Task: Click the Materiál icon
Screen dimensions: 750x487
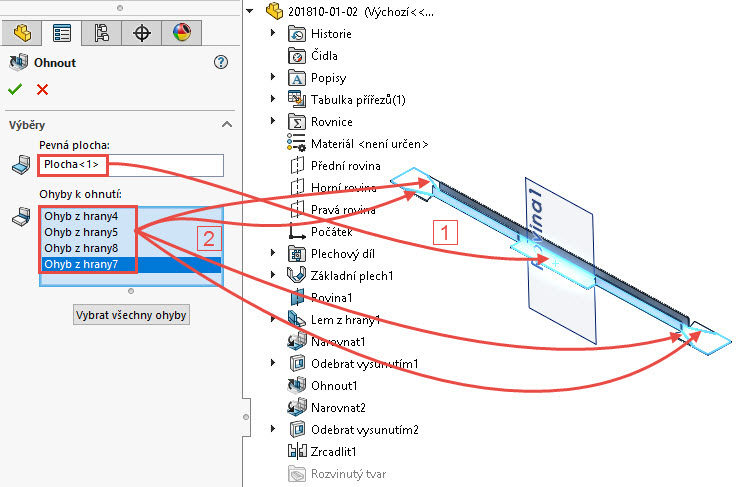Action: coord(297,143)
